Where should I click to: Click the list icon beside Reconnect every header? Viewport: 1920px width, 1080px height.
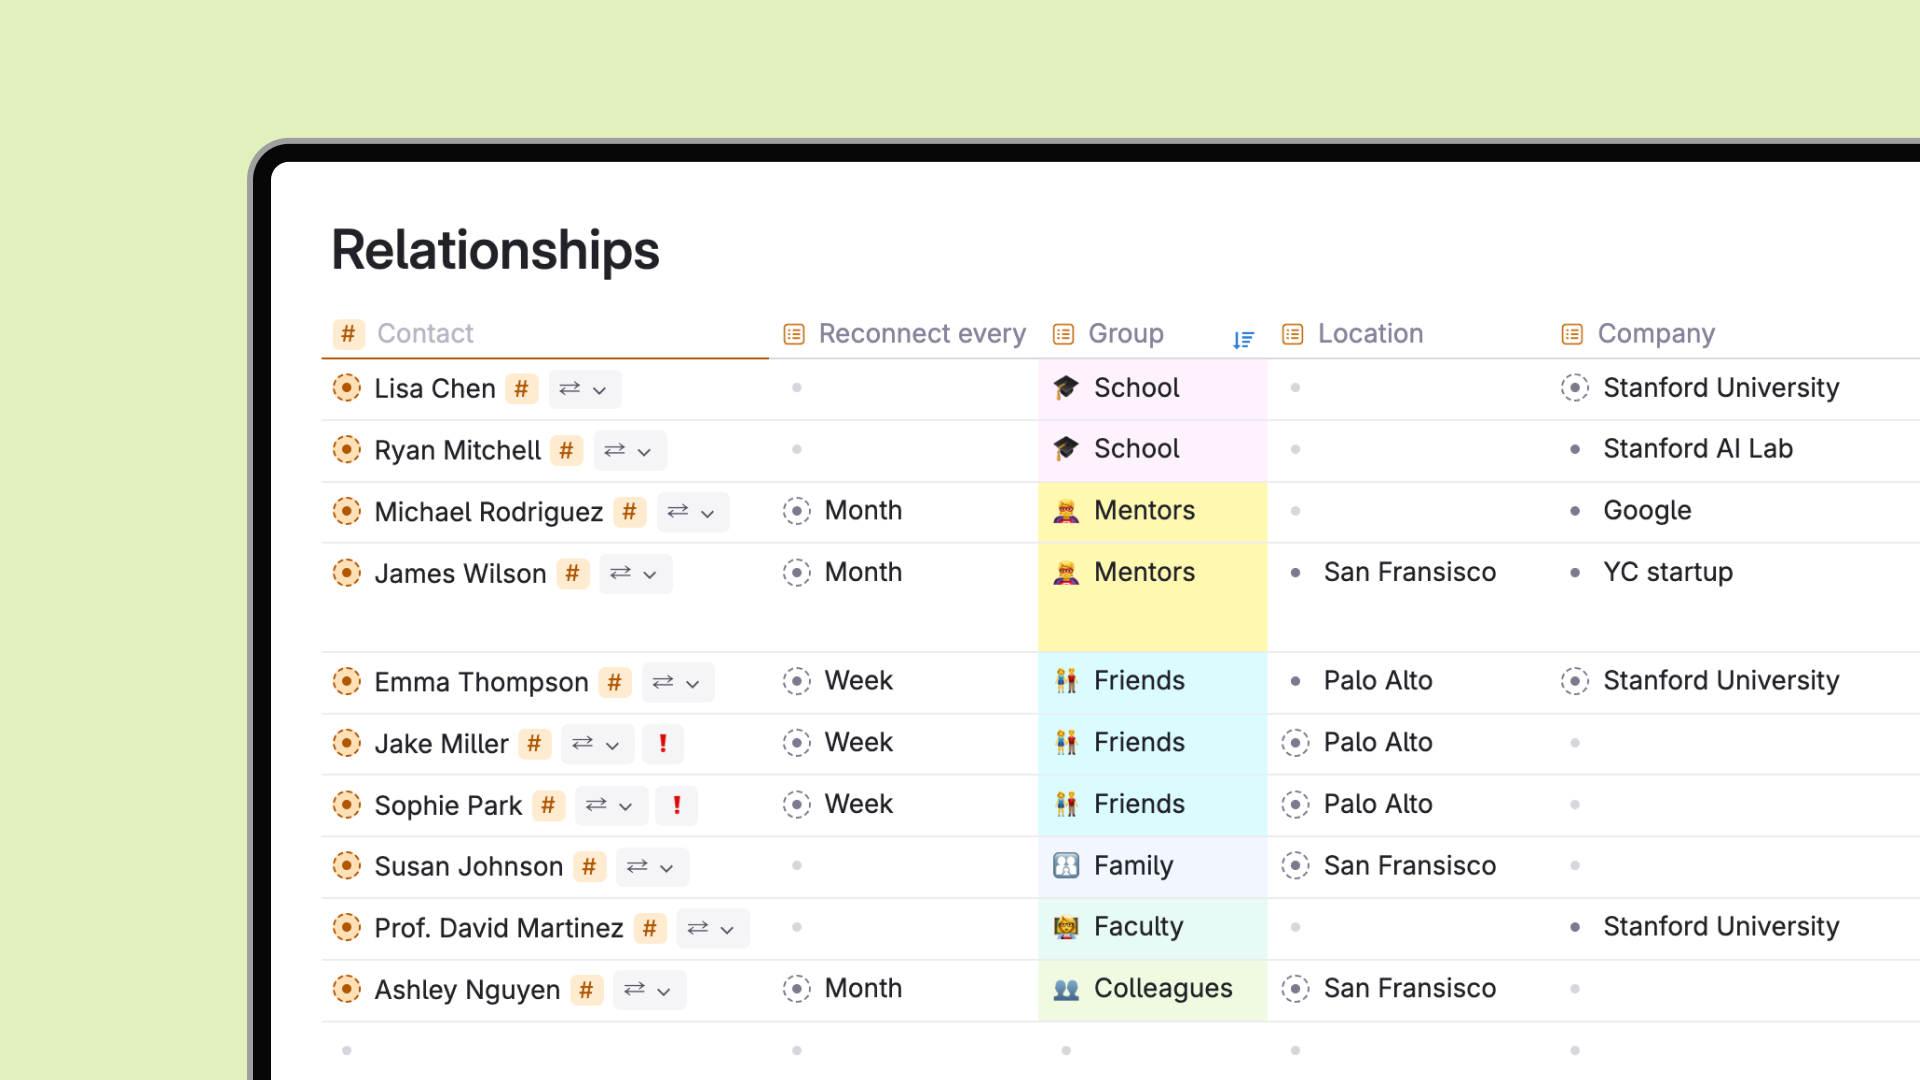point(794,334)
